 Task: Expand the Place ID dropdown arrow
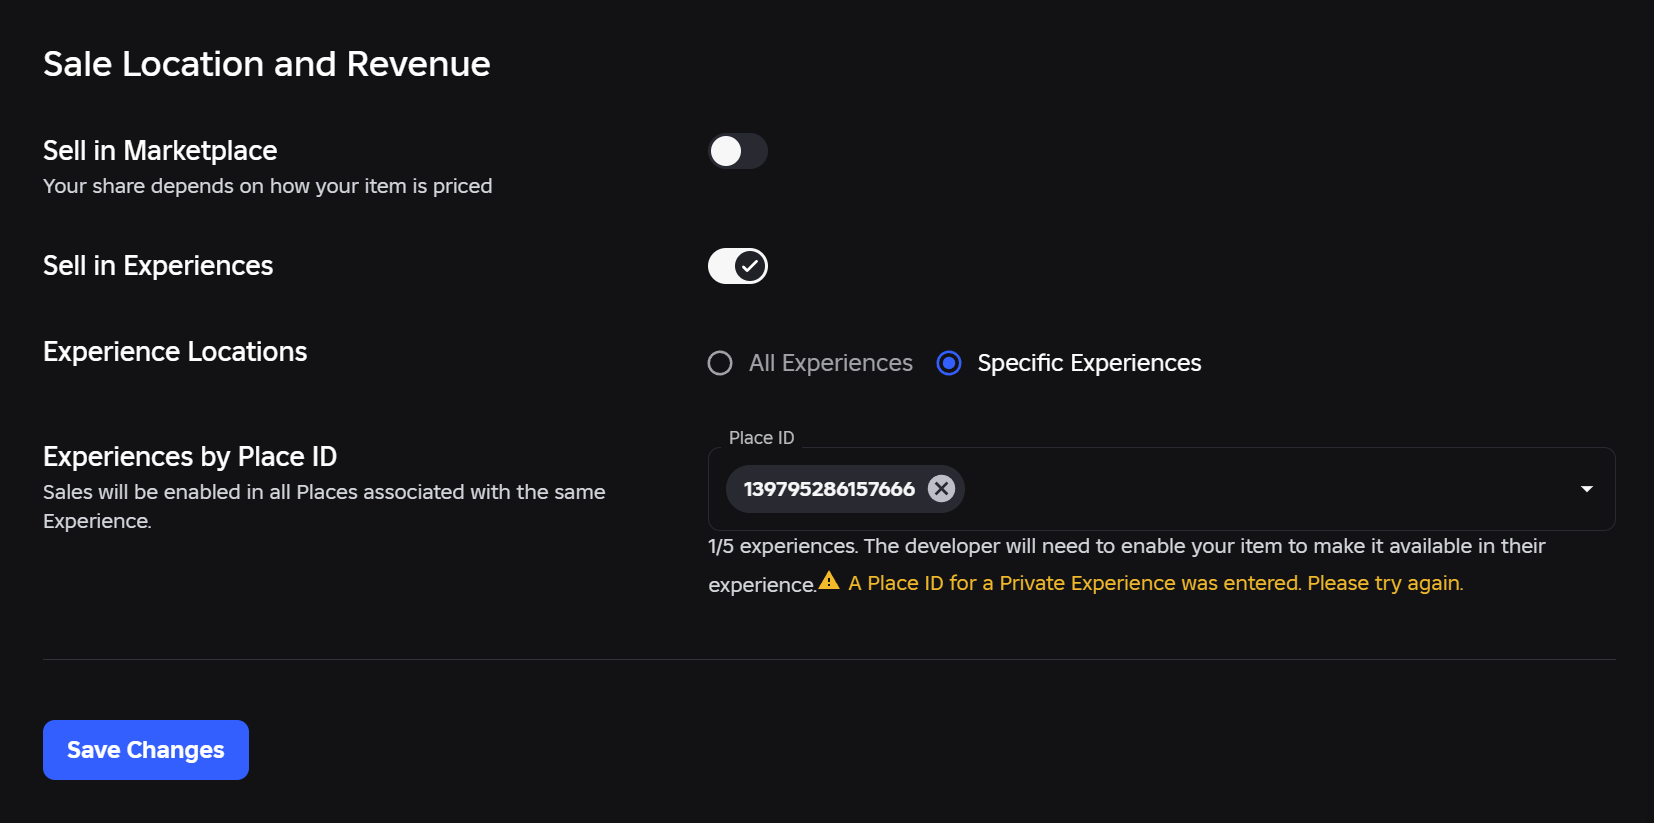pos(1587,489)
